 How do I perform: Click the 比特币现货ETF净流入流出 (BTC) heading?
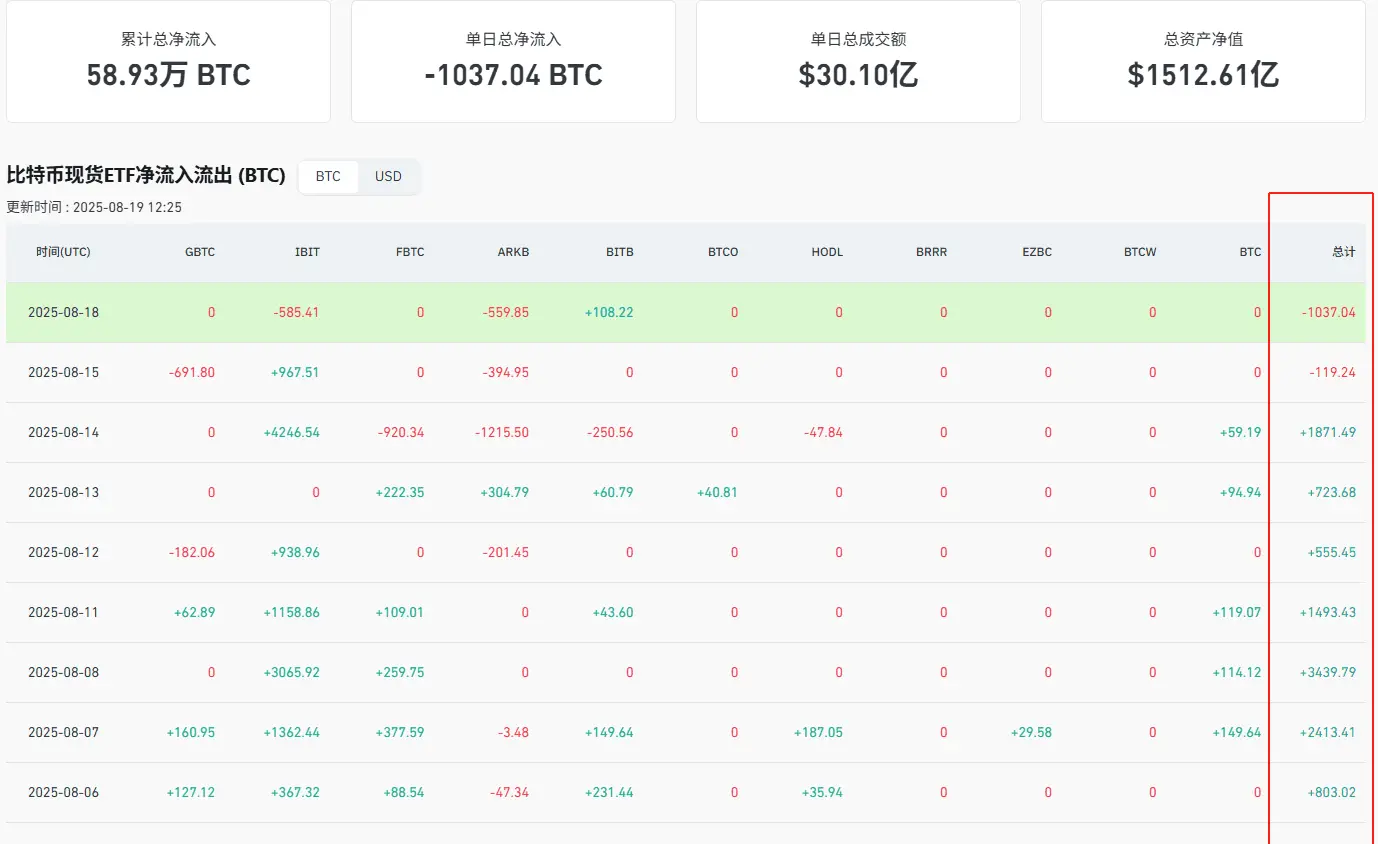(146, 176)
